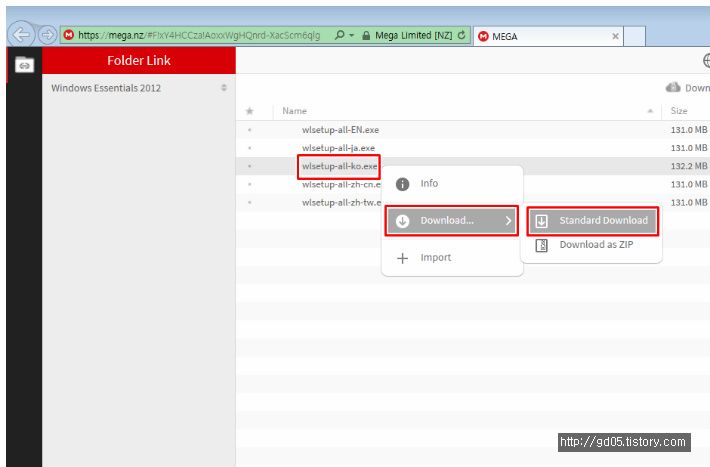Click the address bar search magnifier icon
710x467 pixels.
click(339, 35)
